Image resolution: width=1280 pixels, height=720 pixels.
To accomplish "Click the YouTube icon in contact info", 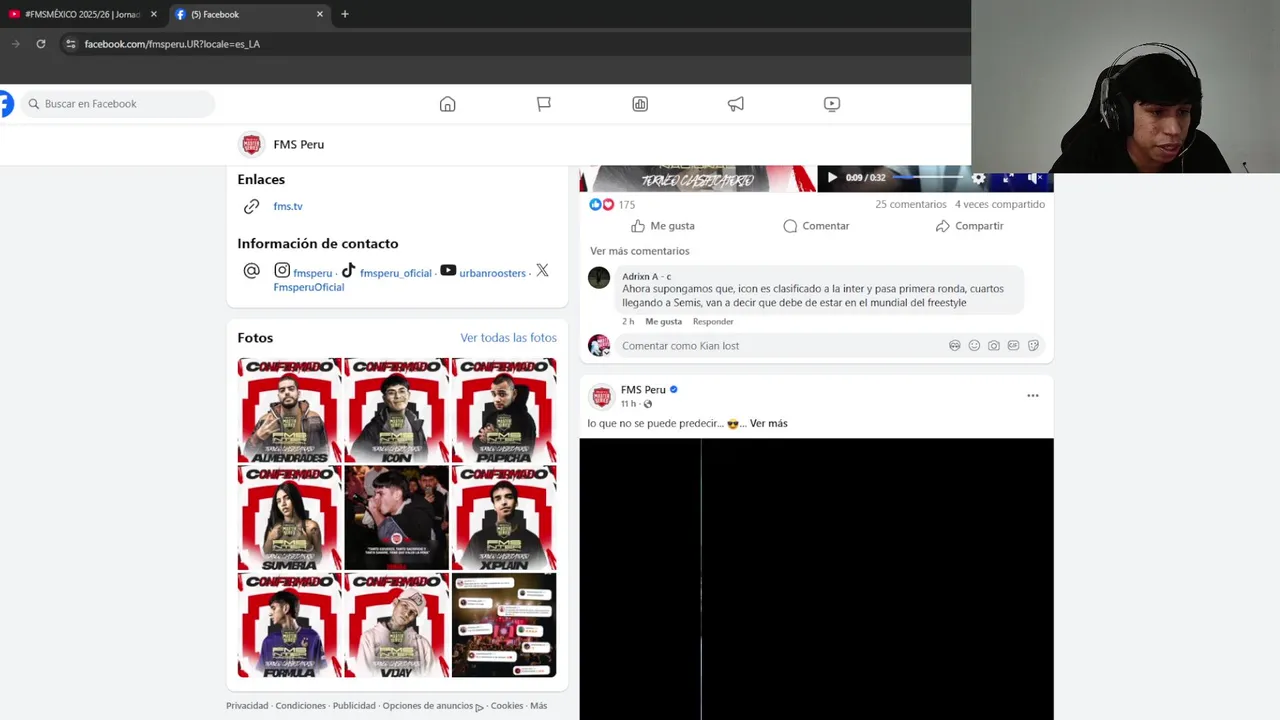I will coord(448,270).
